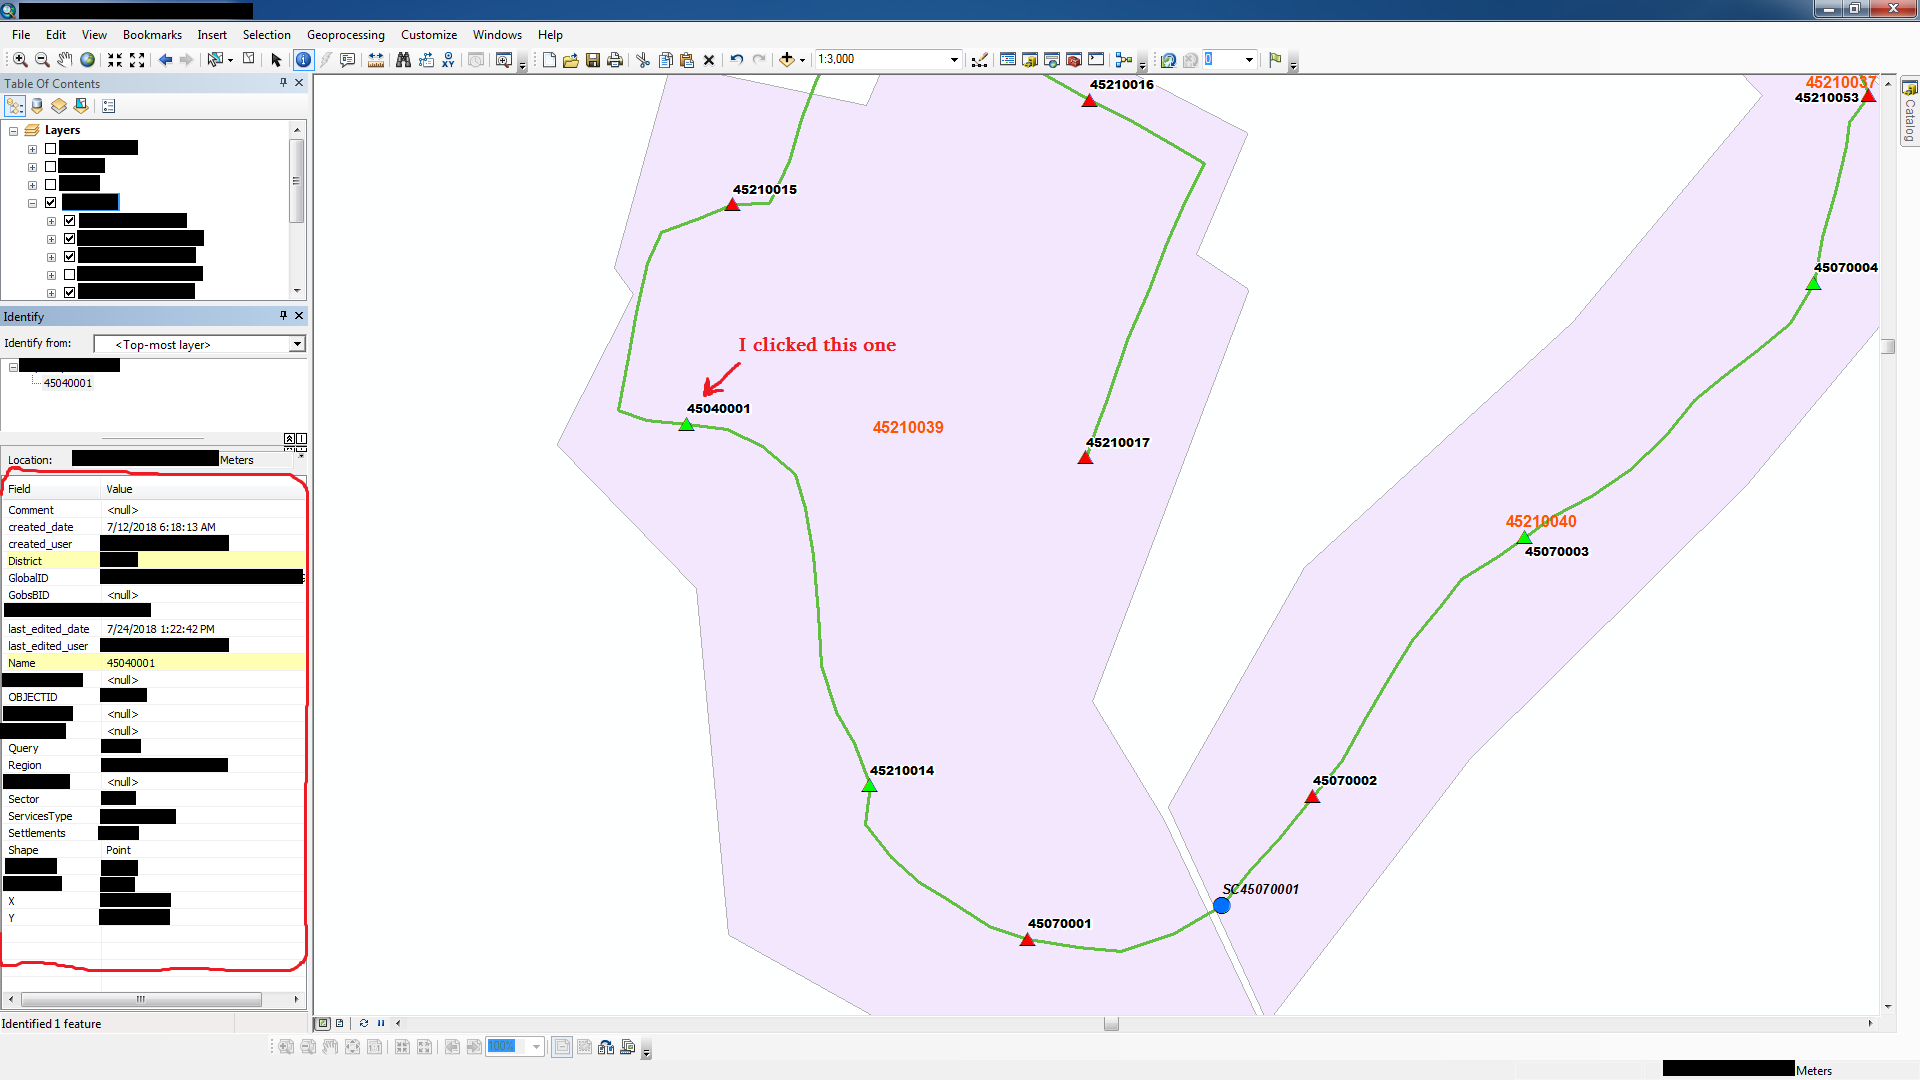Activate the Pan hand tool

point(65,60)
